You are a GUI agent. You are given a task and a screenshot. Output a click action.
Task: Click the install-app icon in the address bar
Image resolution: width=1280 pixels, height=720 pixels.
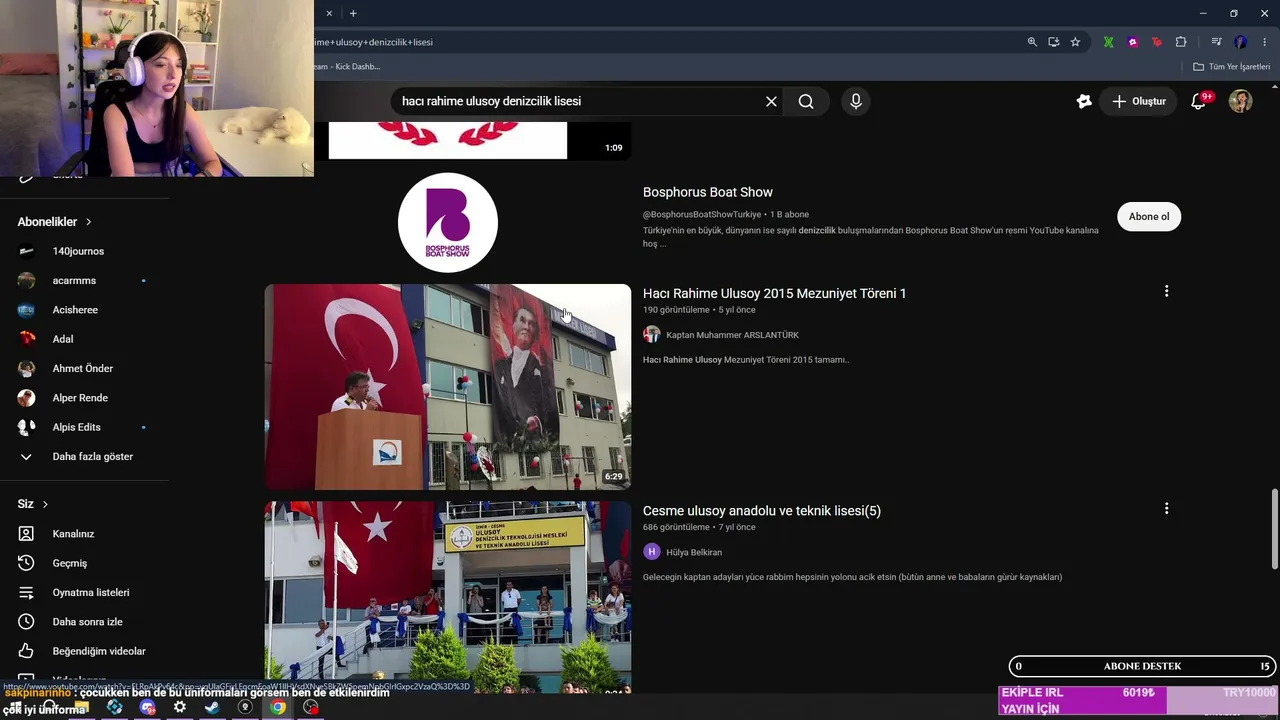pyautogui.click(x=1054, y=42)
